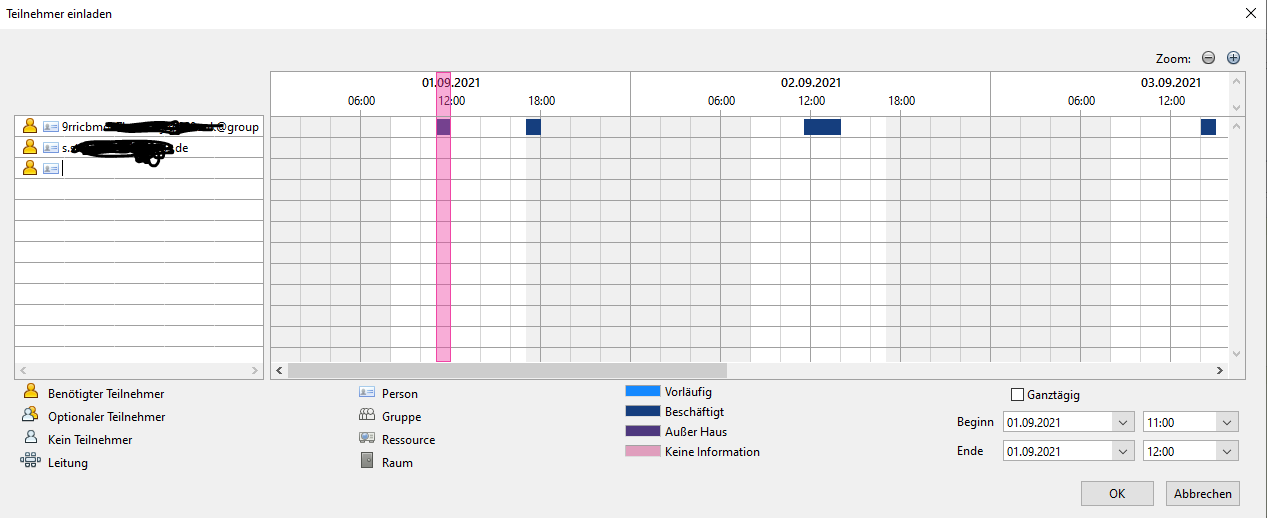Screen dimensions: 1267x518
Task: Click the Keine Information pink color swatch
Action: [642, 451]
